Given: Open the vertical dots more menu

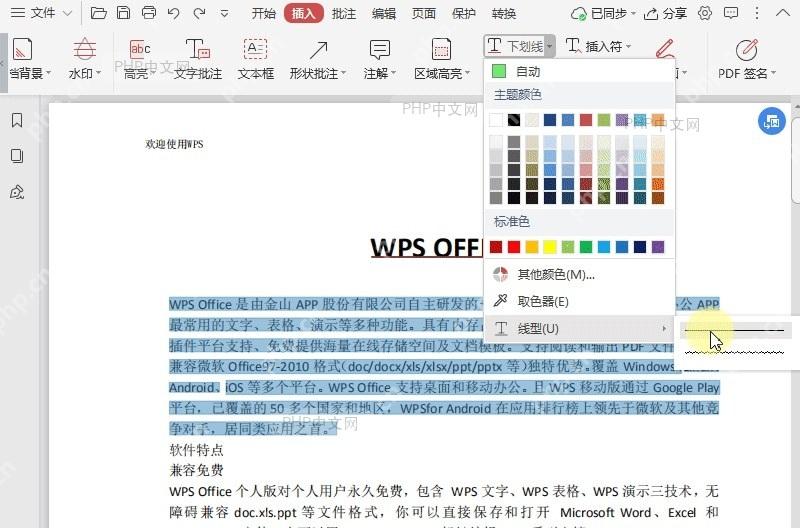Looking at the screenshot, I should click(757, 13).
